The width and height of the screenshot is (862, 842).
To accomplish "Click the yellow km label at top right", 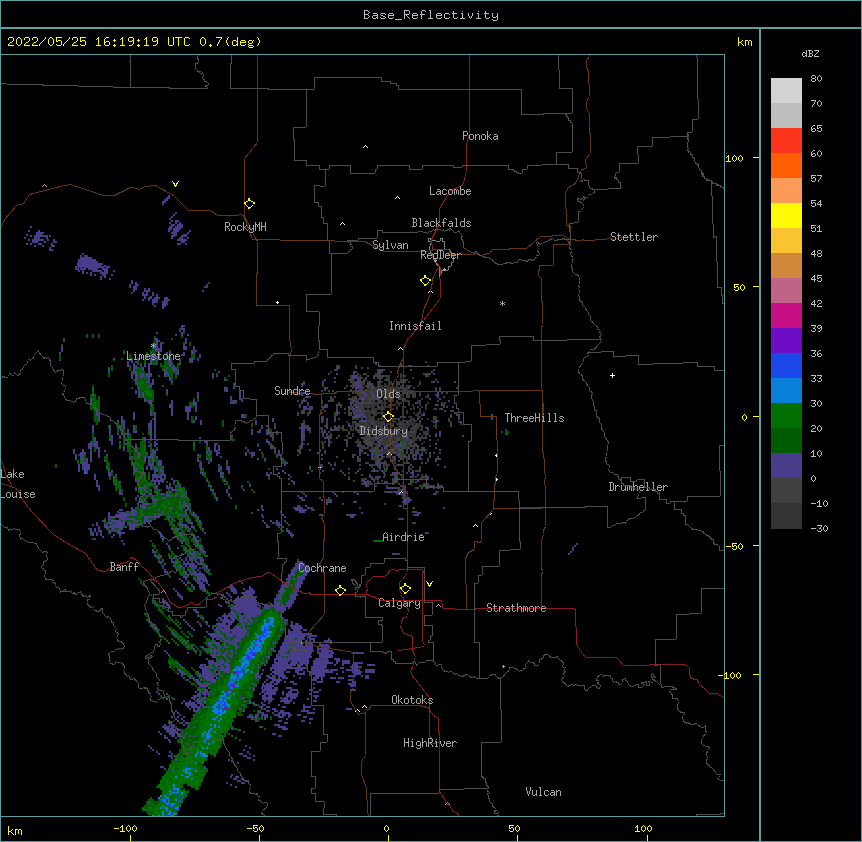I will 745,42.
